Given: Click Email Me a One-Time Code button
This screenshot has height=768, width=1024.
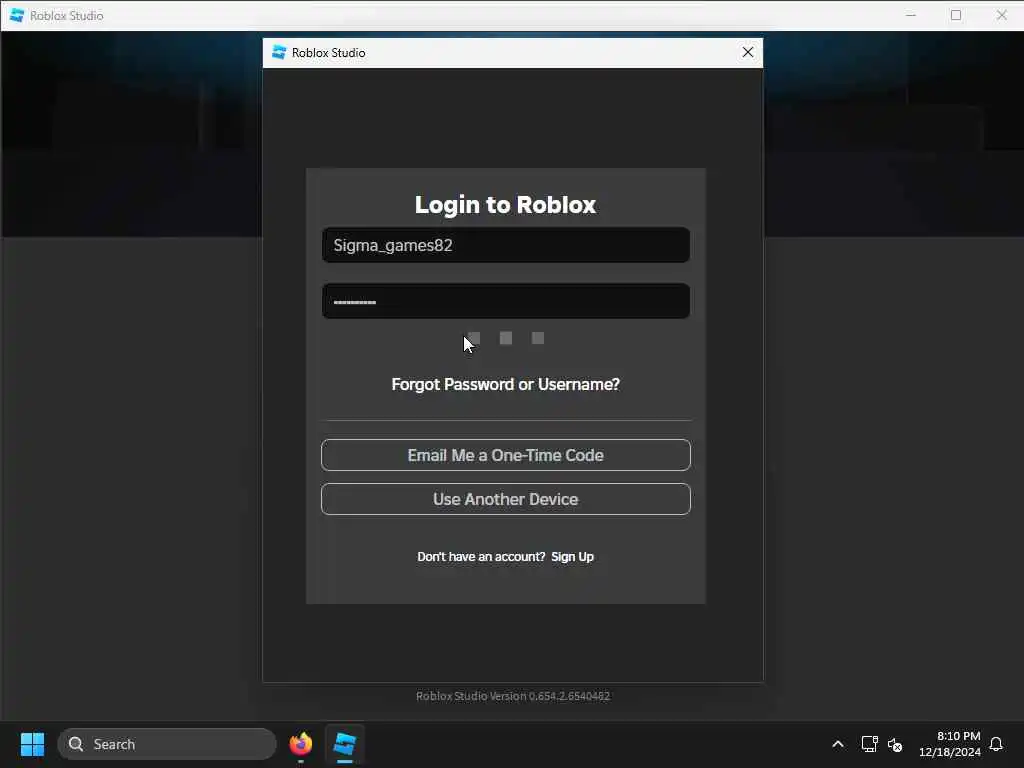Looking at the screenshot, I should click(x=505, y=455).
